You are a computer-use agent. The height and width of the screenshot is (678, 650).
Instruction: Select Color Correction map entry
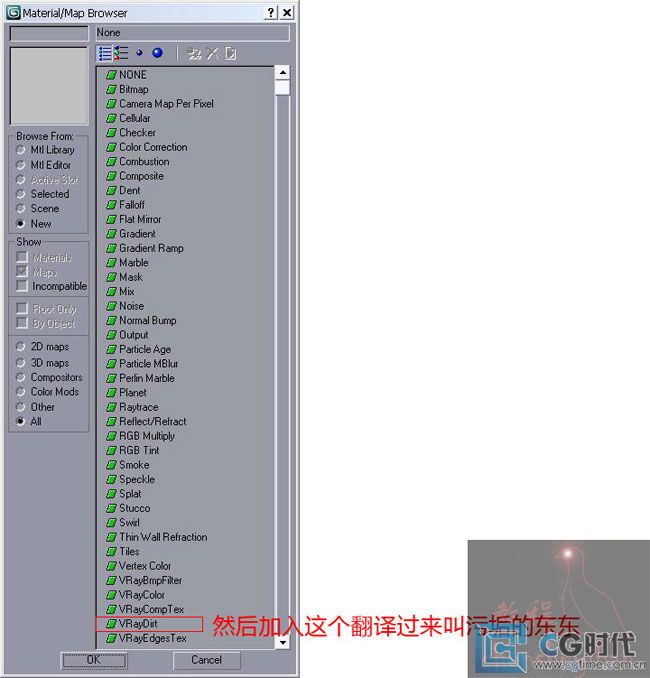coord(153,147)
